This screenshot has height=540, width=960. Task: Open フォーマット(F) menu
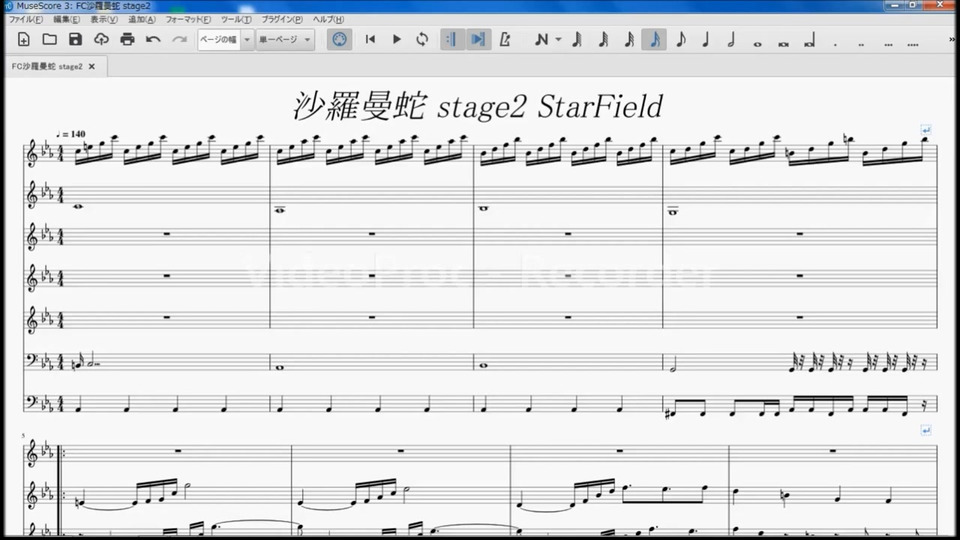tap(188, 20)
